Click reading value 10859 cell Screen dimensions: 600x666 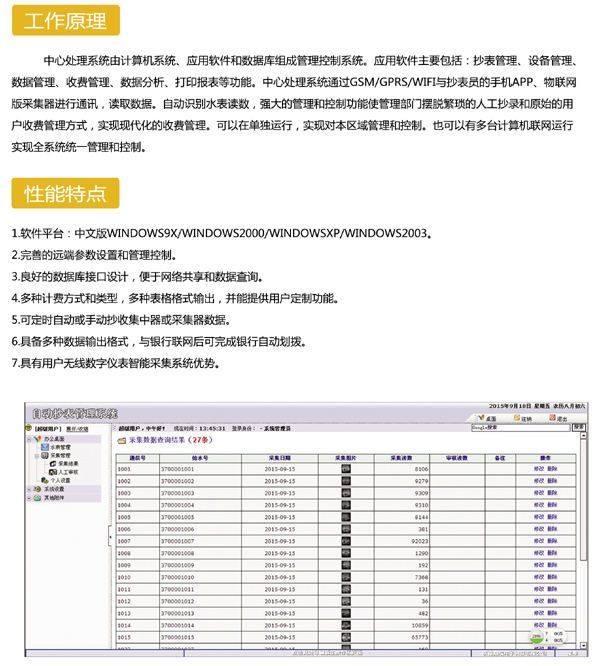pos(402,625)
